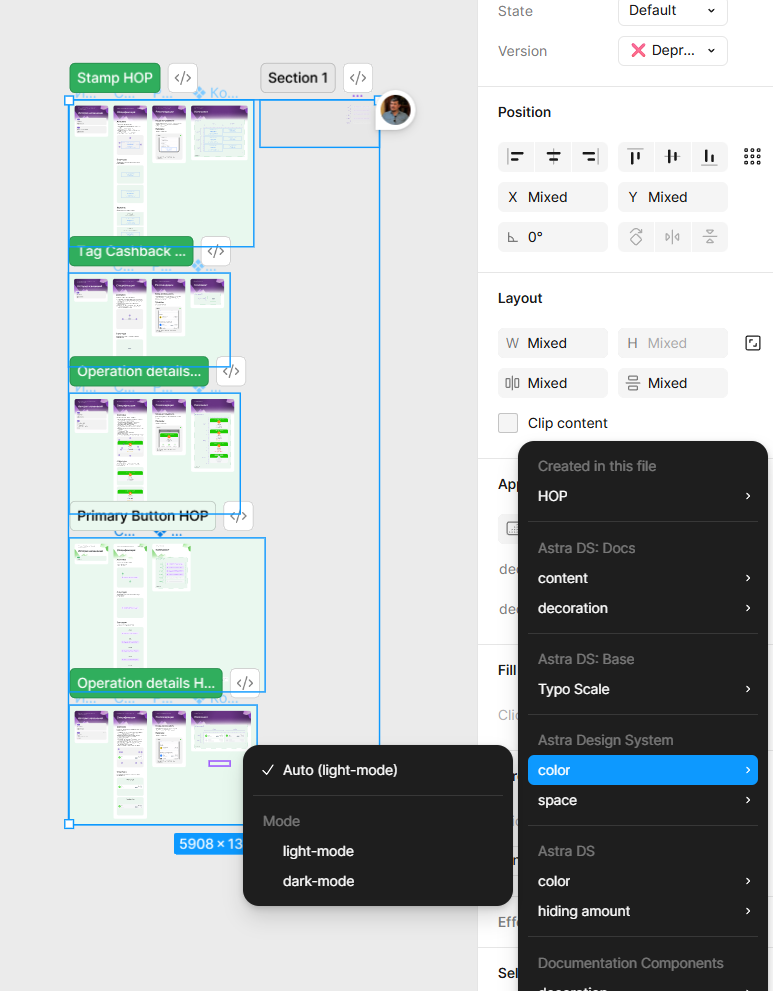Click the X position field
The image size is (773, 991).
tap(553, 197)
